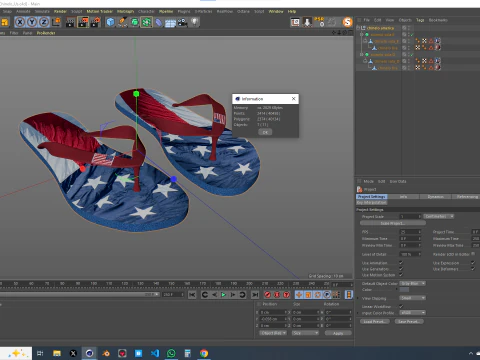Screen dimensions: 480x360
Task: Click the green subdivision generator icon
Action: (x=134, y=22)
